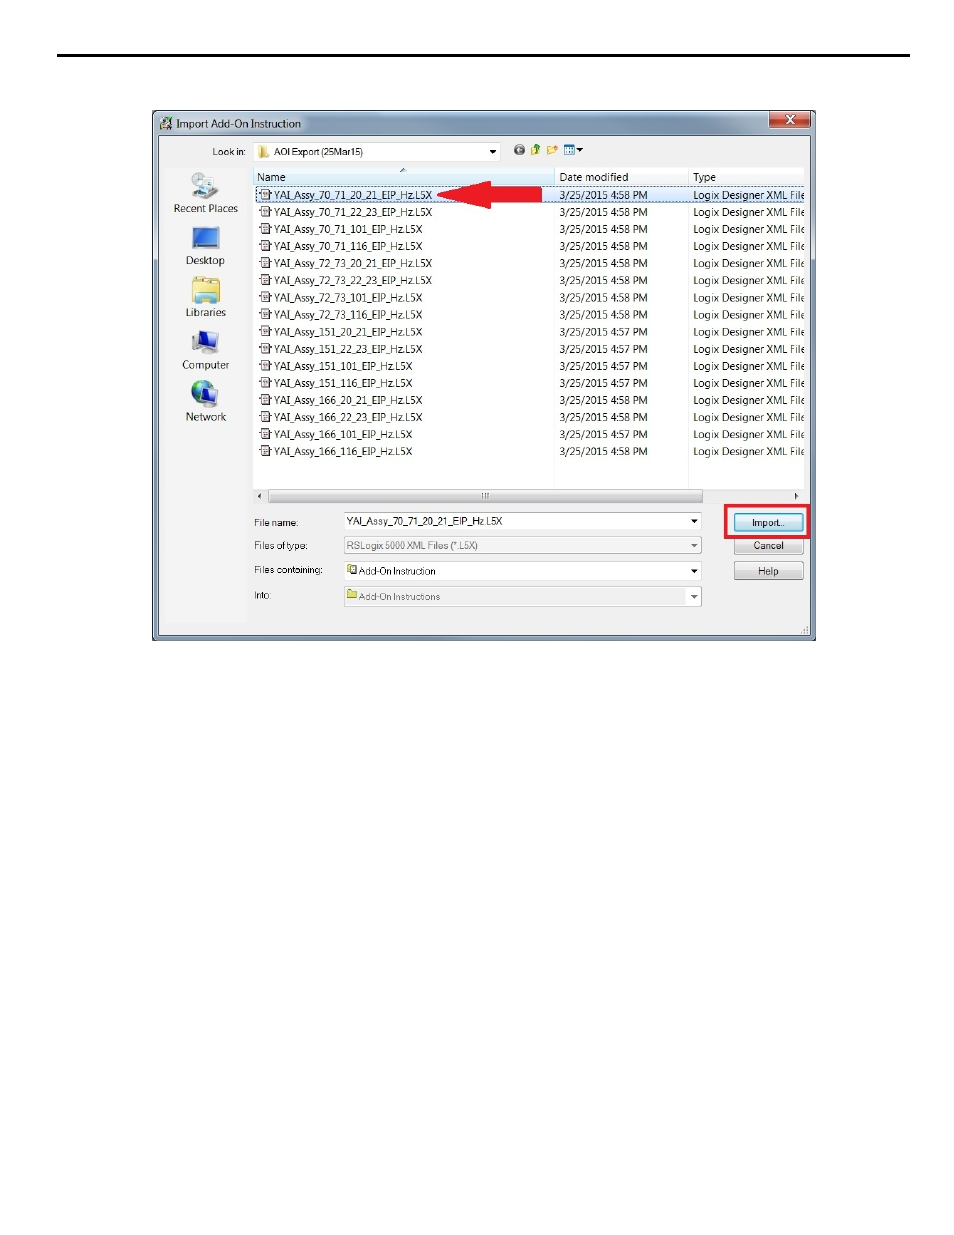The width and height of the screenshot is (954, 1235).
Task: Open Computer shortcut in sidebar
Action: coord(205,350)
